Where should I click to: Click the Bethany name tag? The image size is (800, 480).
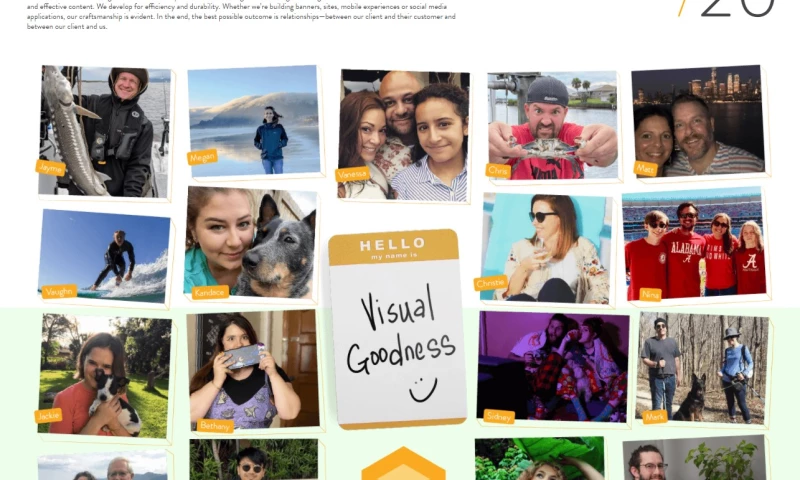pos(215,425)
